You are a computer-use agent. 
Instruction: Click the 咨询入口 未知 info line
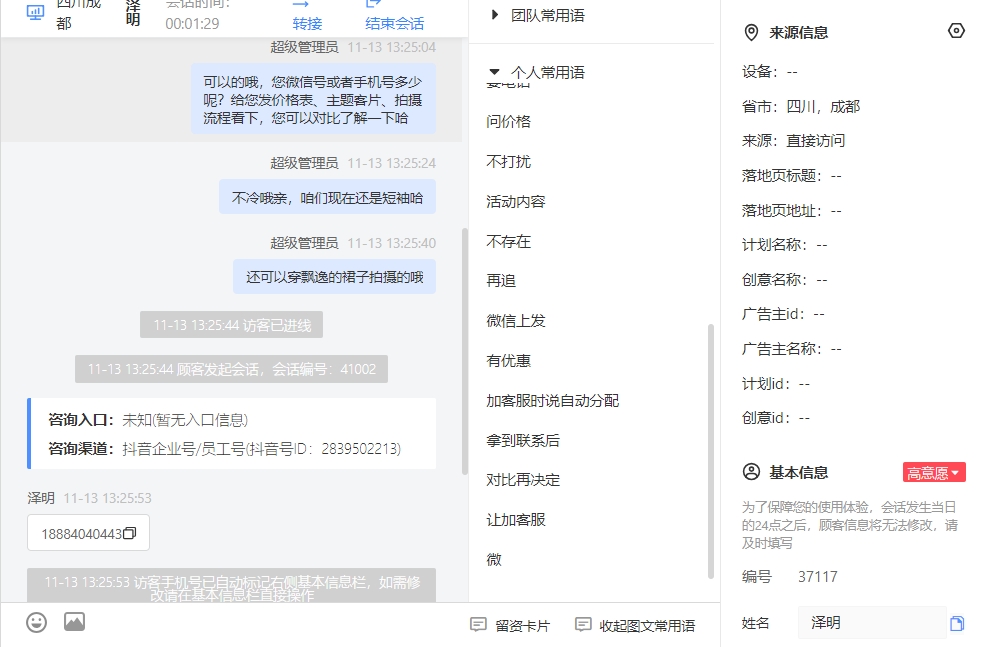pos(148,420)
